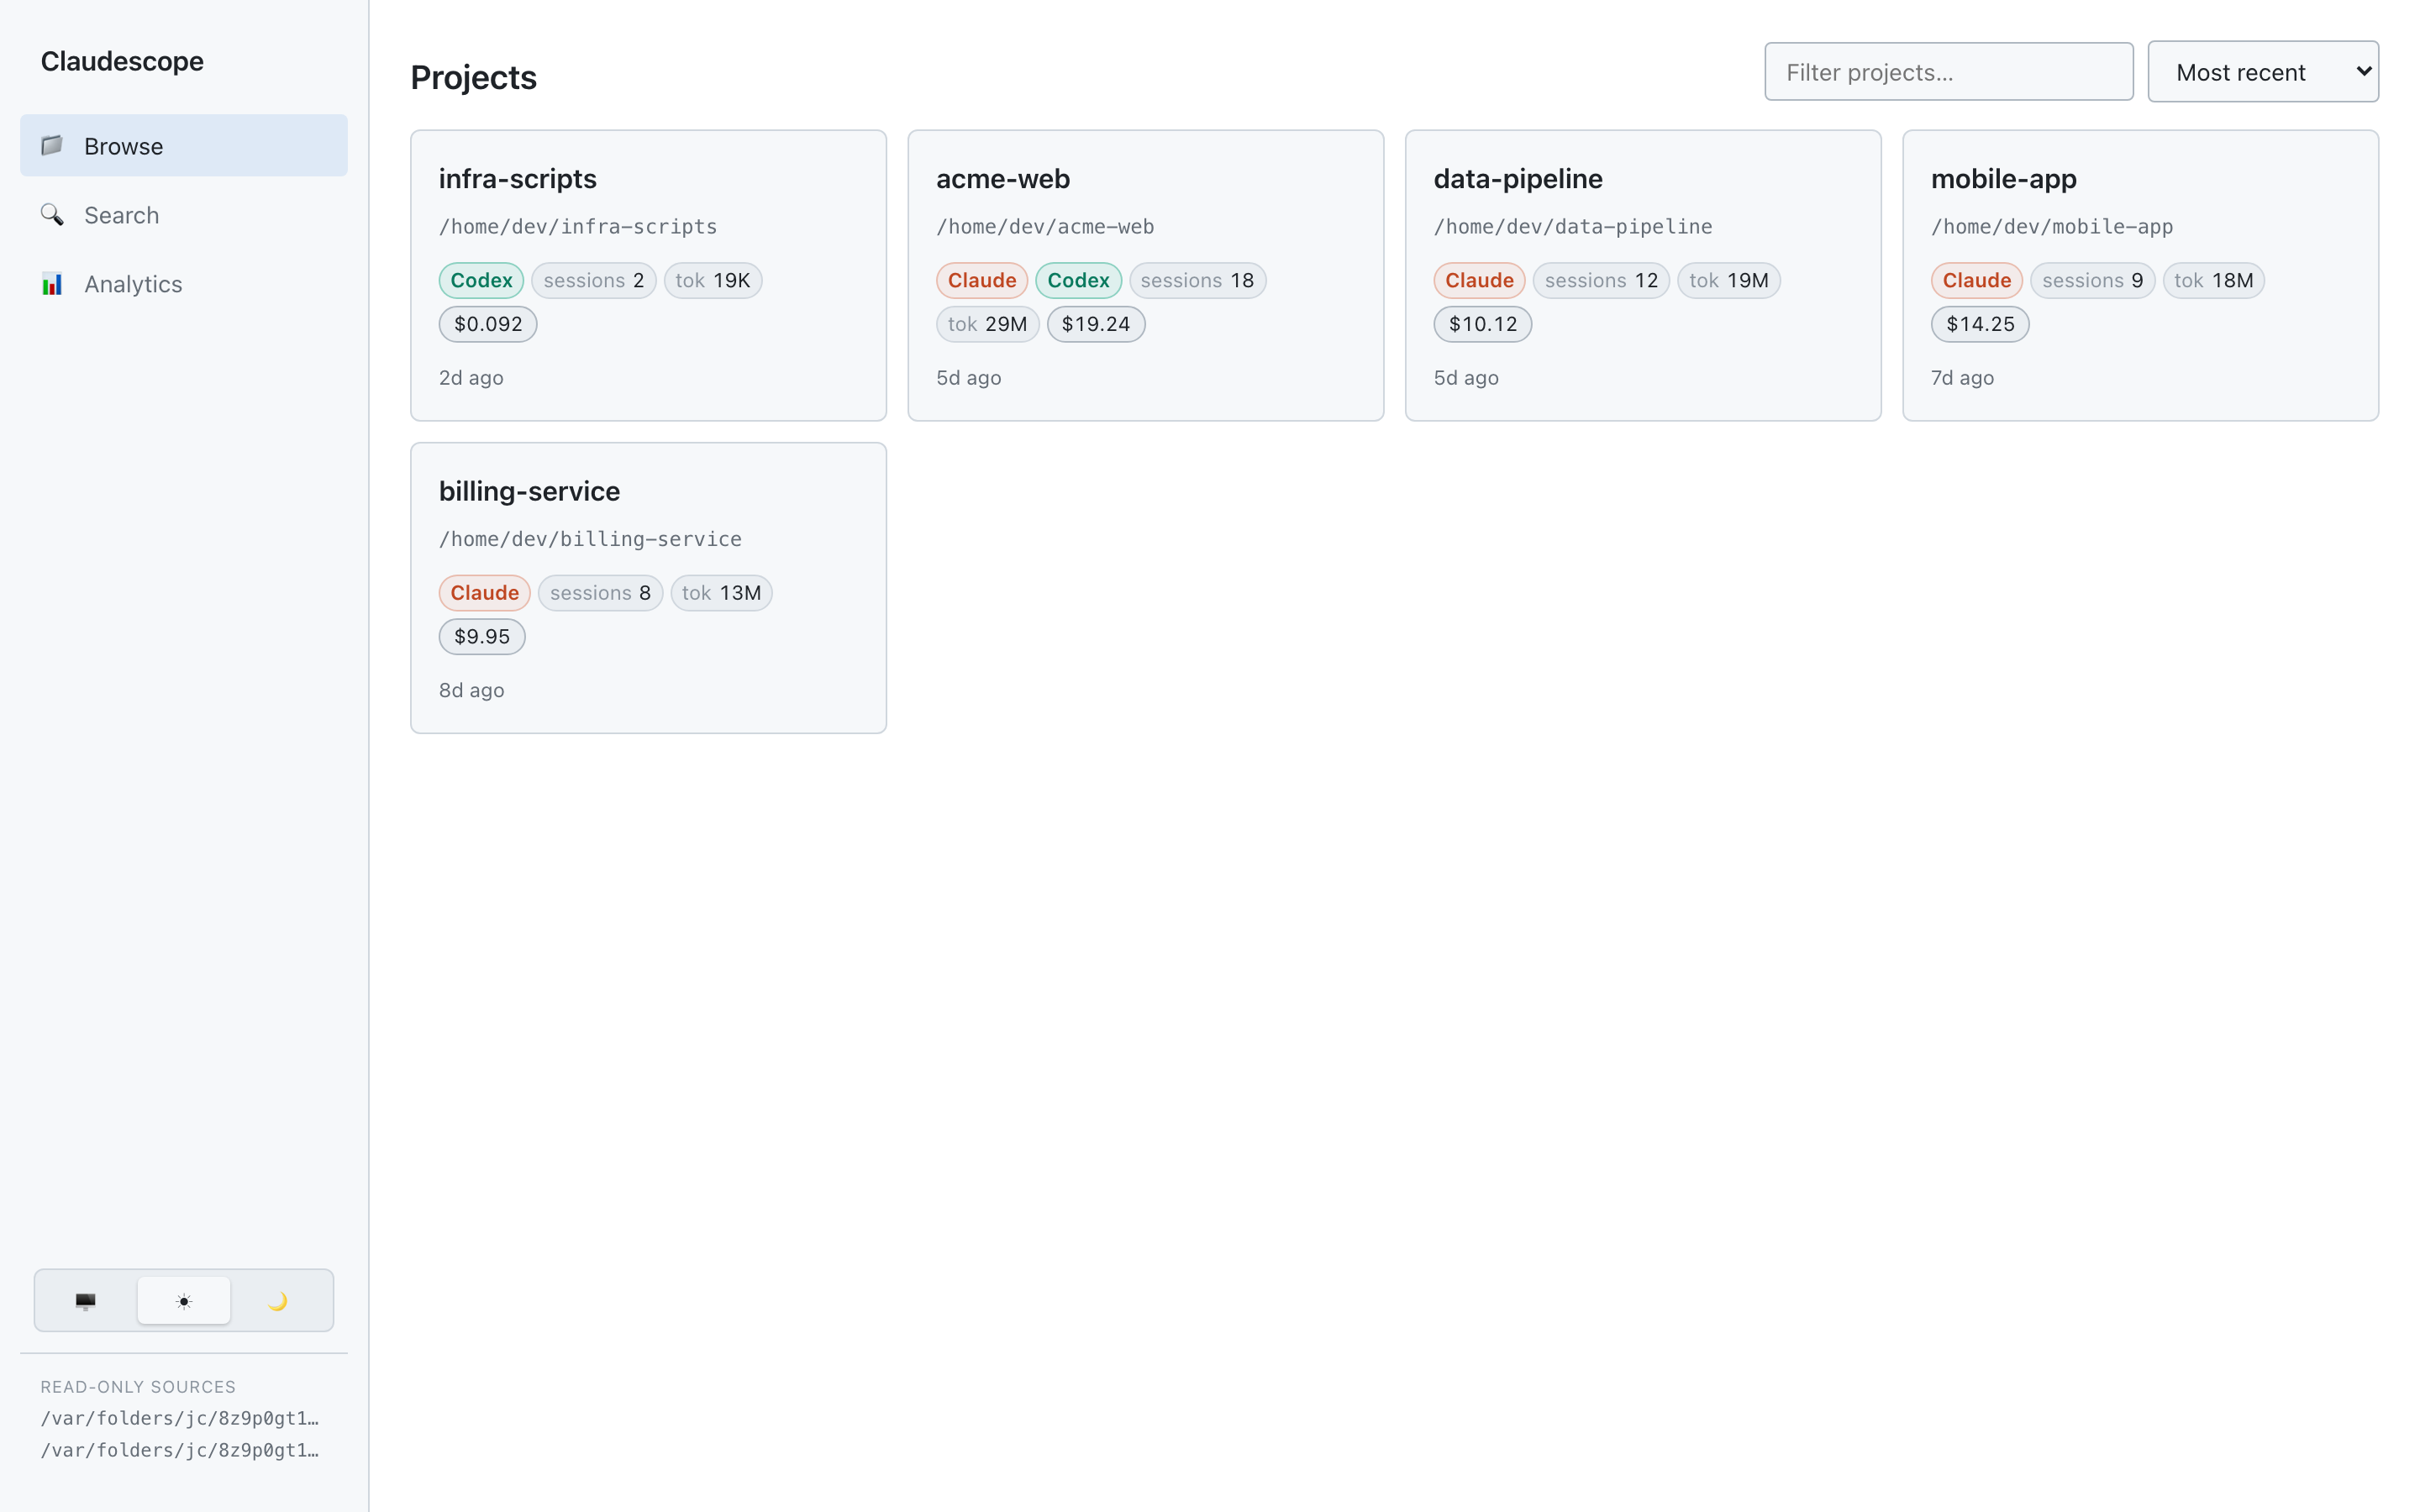Click the first /var/folders source path

click(180, 1418)
